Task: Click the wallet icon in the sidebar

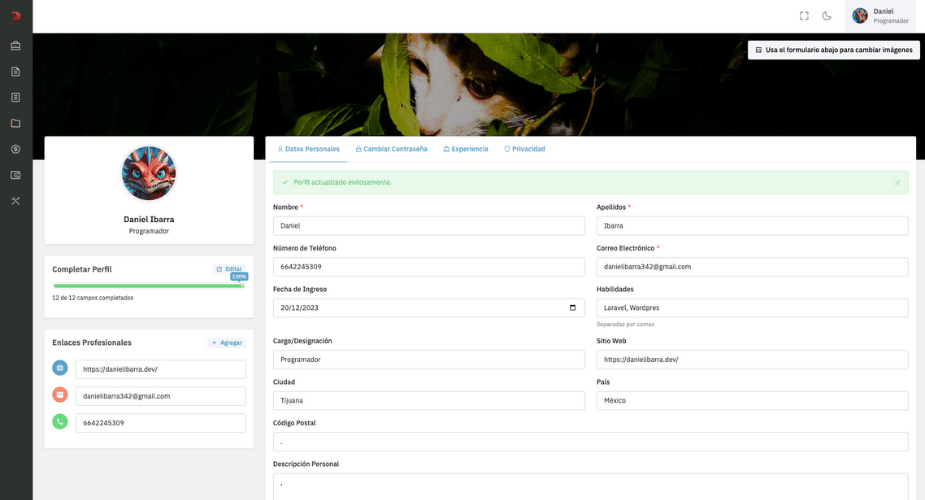Action: (x=15, y=175)
